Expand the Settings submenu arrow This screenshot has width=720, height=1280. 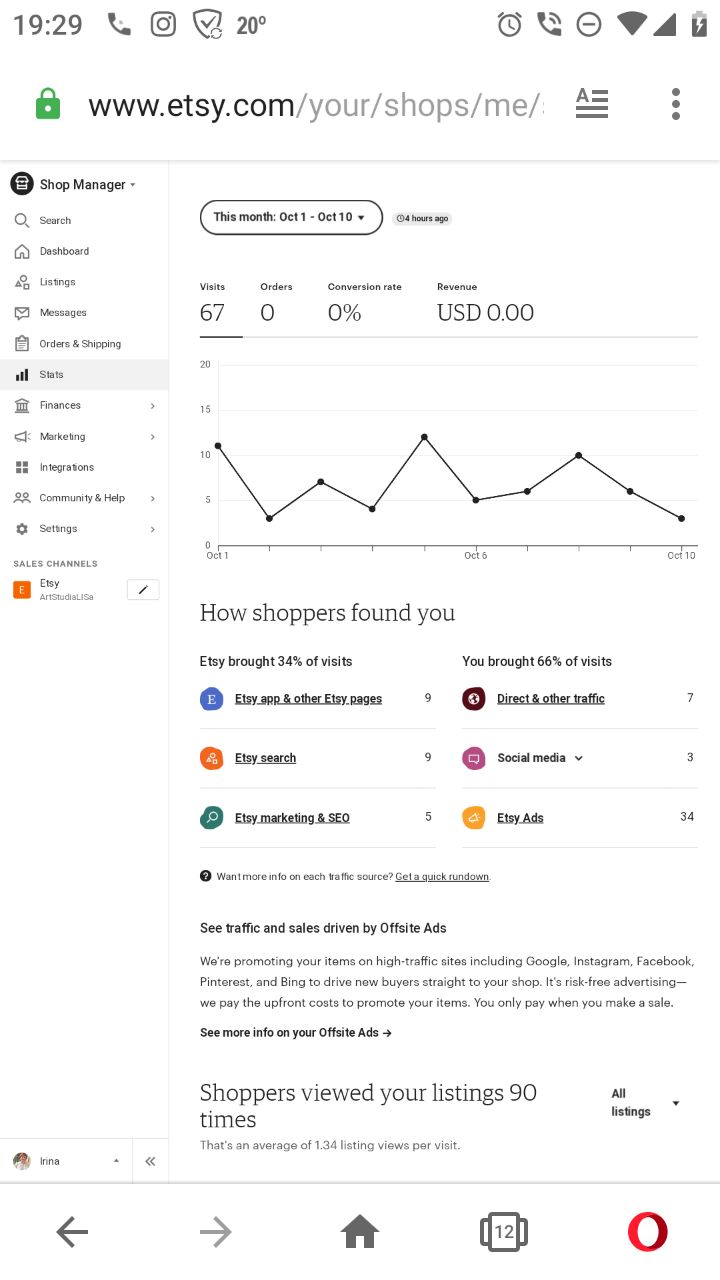(x=152, y=529)
